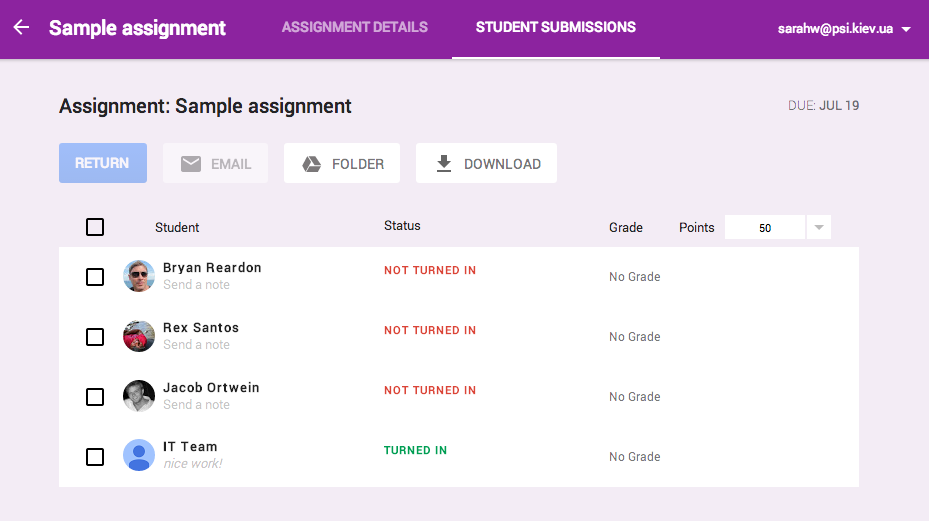Click the Email envelope icon

point(191,164)
